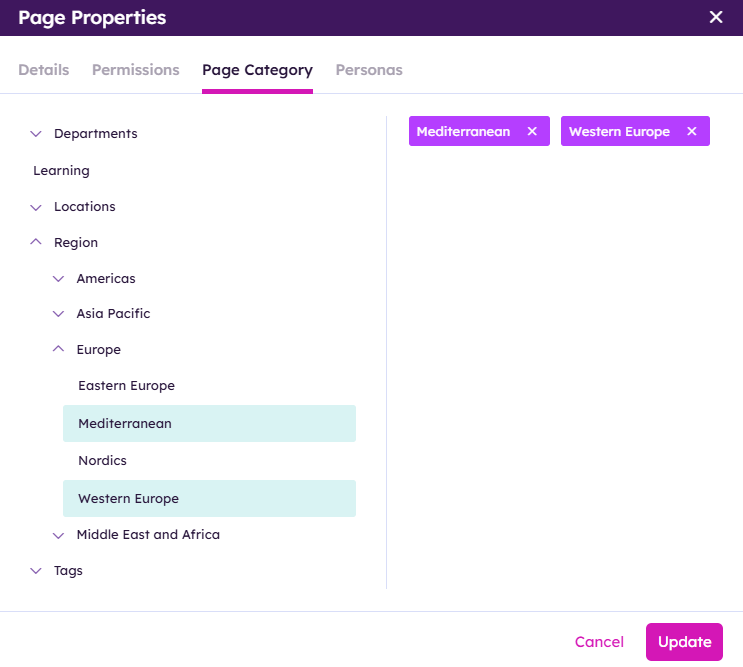Viewport: 743px width, 667px height.
Task: Expand the Americas subcategory
Action: coord(58,279)
